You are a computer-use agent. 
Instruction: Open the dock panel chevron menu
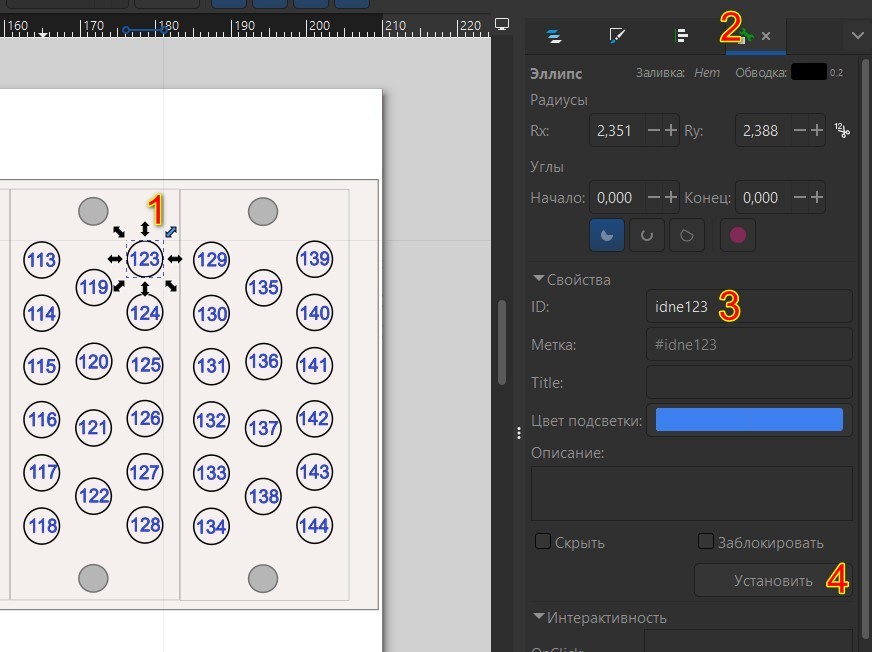858,36
